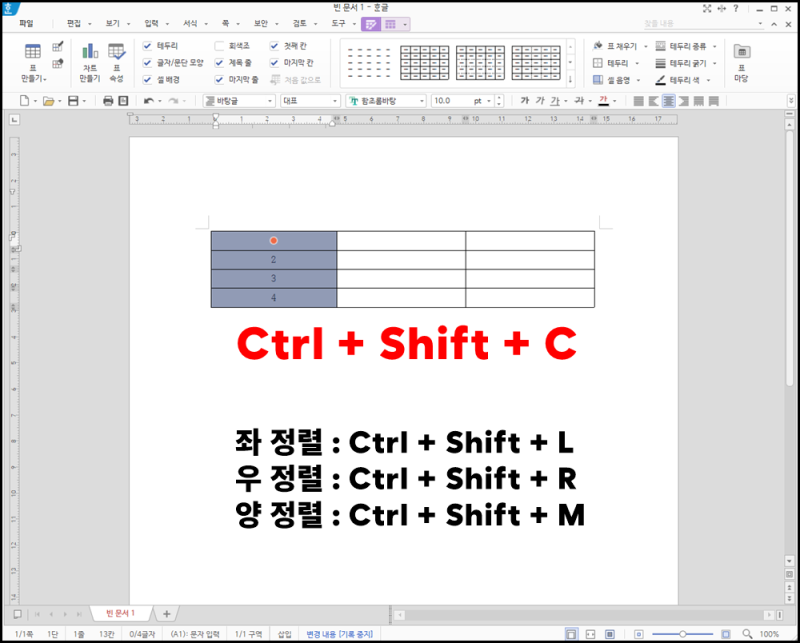This screenshot has width=800, height=643.
Task: Select the center alignment icon
Action: pyautogui.click(x=670, y=100)
